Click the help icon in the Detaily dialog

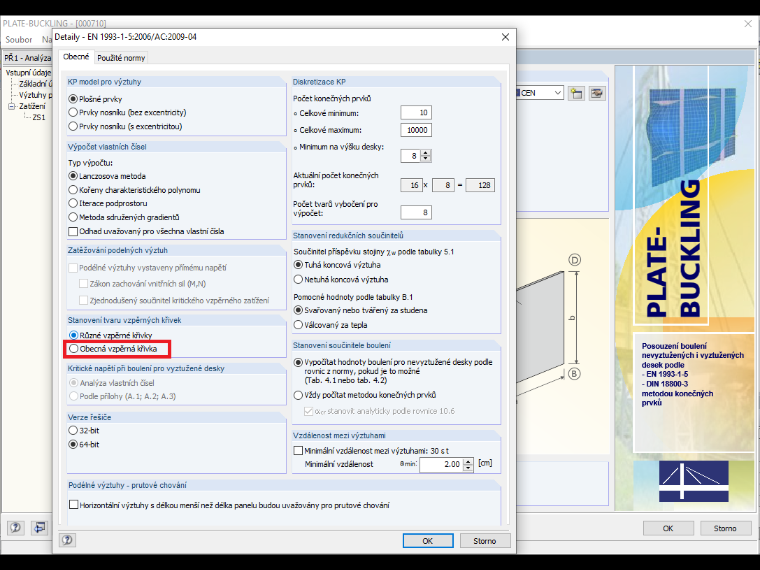[67, 540]
